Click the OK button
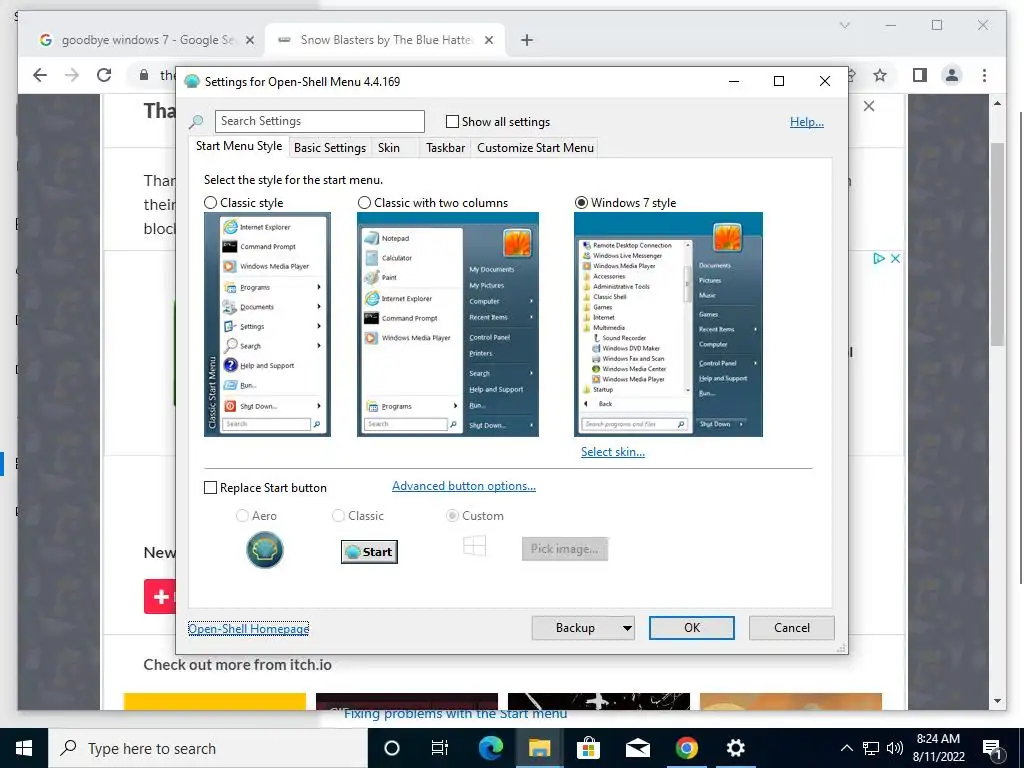This screenshot has width=1024, height=768. point(692,628)
